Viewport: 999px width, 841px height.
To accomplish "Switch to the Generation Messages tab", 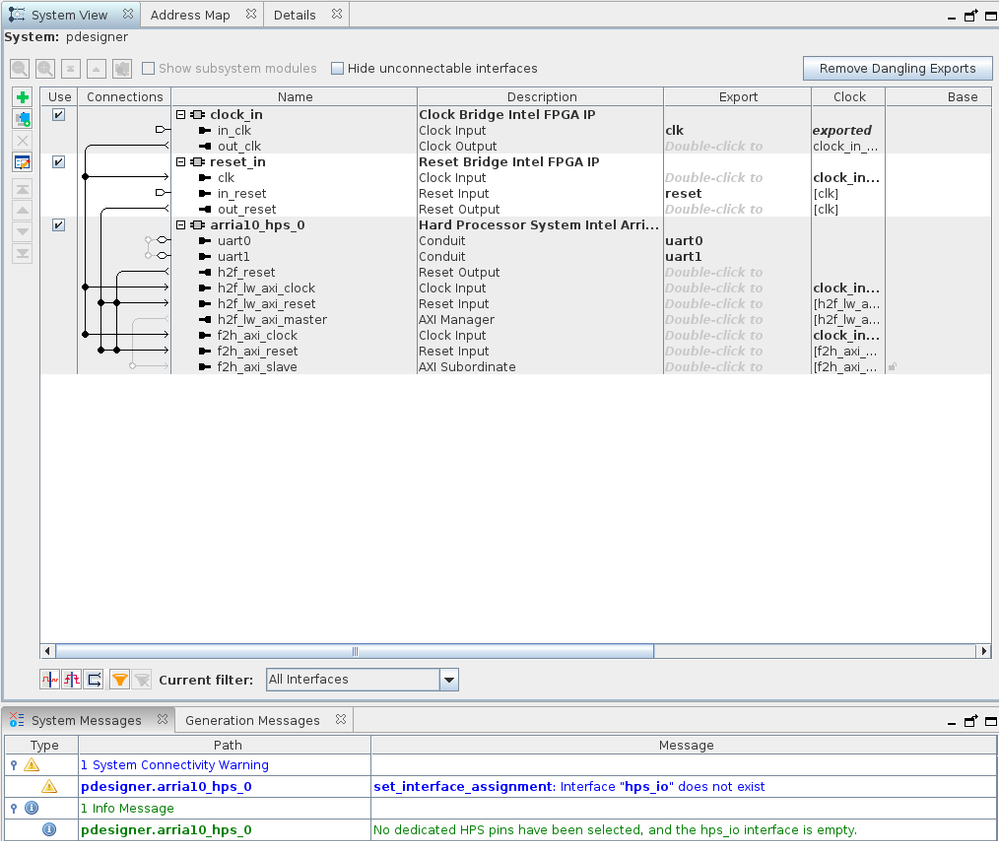I will click(252, 721).
